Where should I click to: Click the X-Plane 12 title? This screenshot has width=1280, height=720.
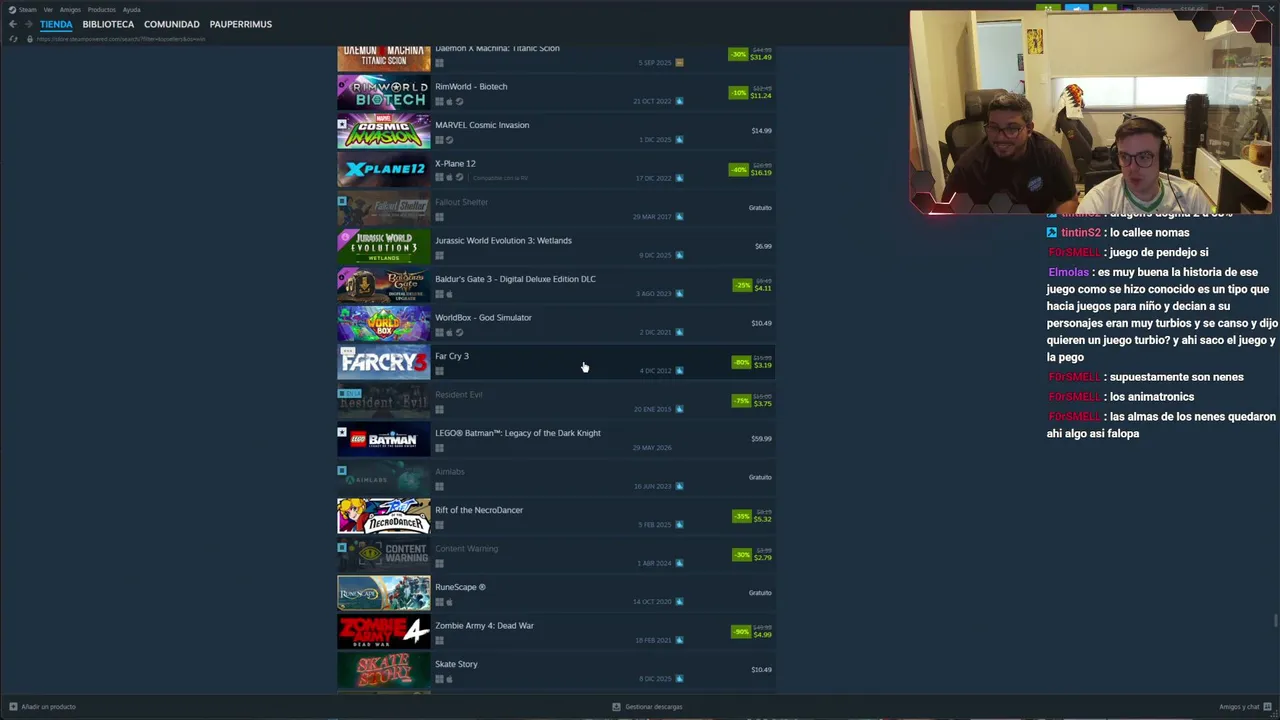pyautogui.click(x=455, y=164)
